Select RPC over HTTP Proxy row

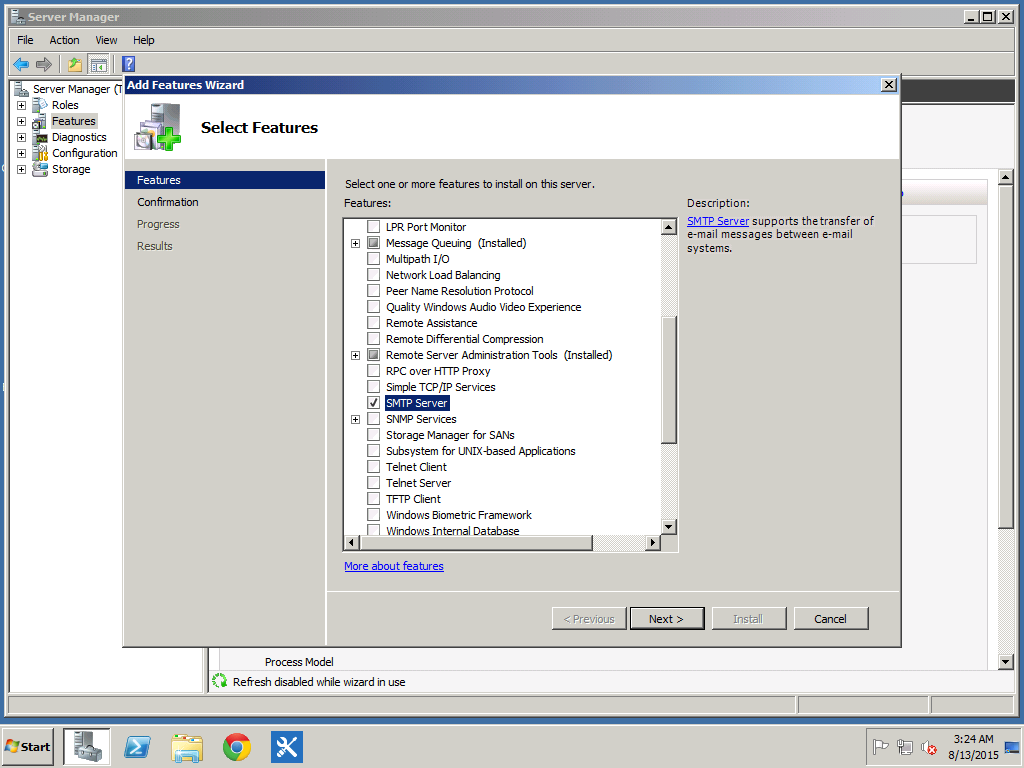click(438, 371)
